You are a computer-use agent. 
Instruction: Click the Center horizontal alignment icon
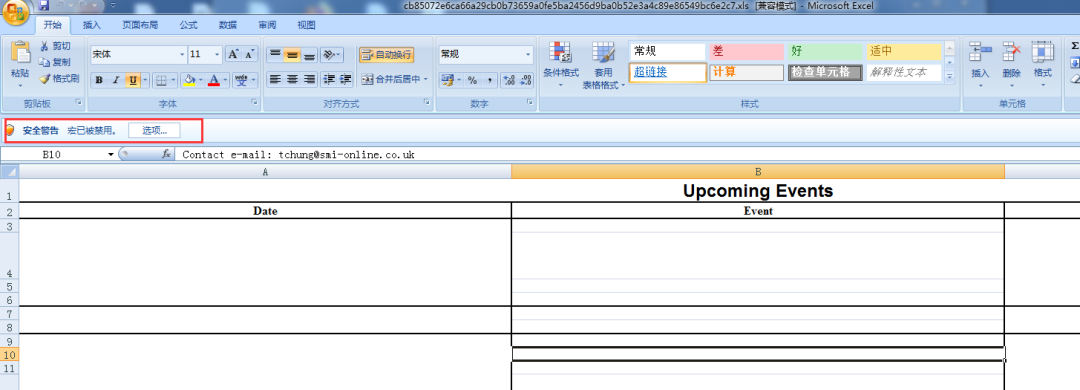292,79
